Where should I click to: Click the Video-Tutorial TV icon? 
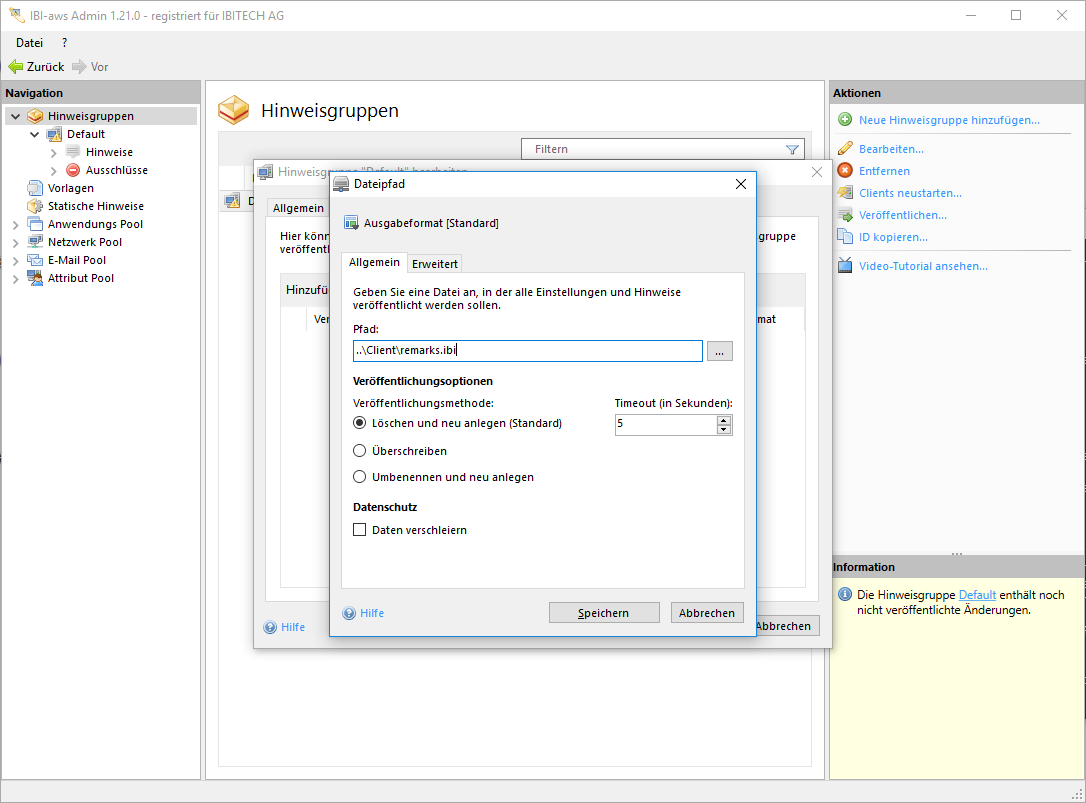click(x=845, y=266)
